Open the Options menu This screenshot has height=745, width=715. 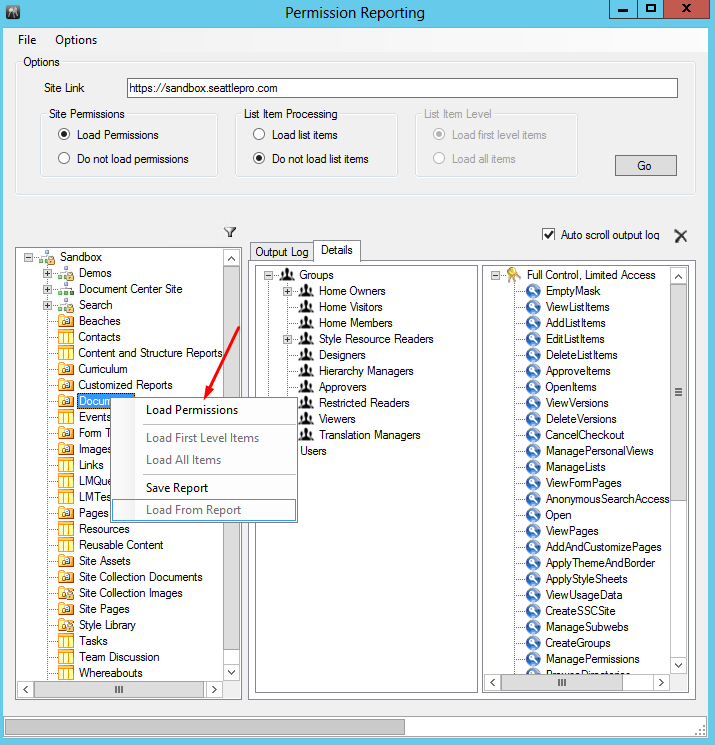[x=76, y=40]
